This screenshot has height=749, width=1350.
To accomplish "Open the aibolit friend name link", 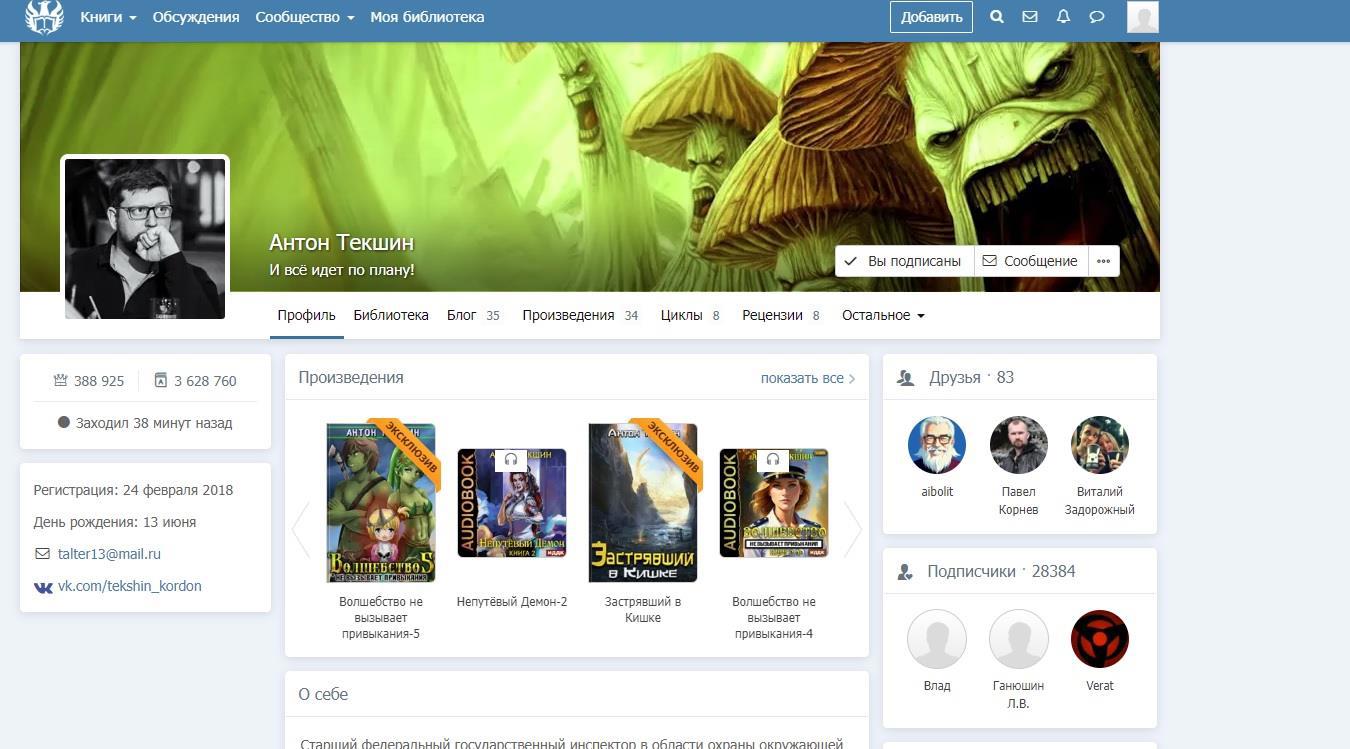I will (937, 492).
